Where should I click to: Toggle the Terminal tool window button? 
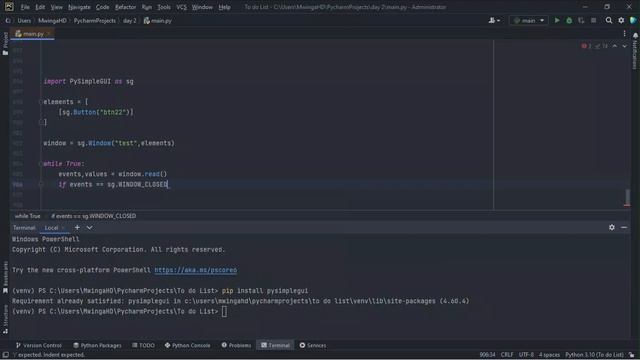[x=276, y=345]
